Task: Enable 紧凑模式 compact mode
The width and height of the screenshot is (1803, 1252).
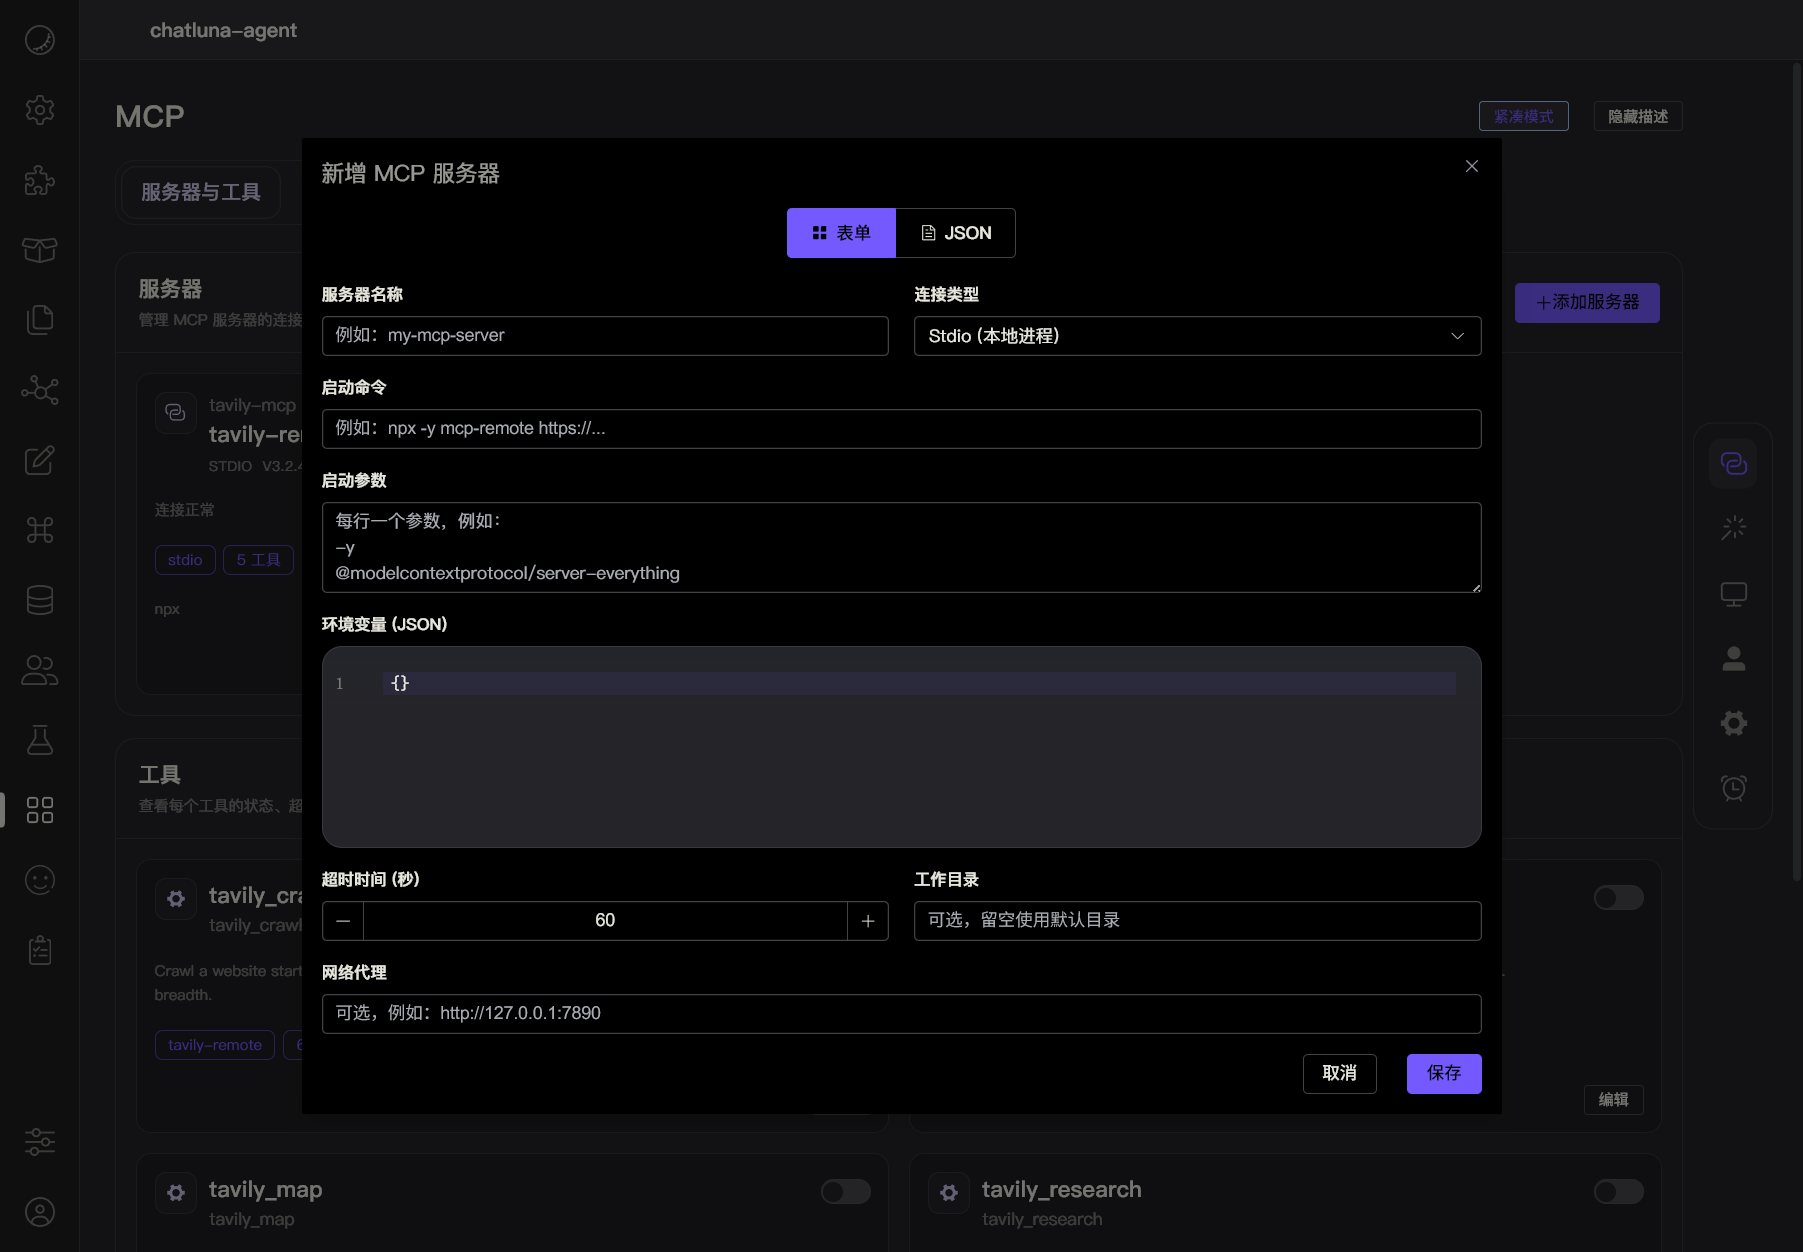Action: [x=1523, y=116]
